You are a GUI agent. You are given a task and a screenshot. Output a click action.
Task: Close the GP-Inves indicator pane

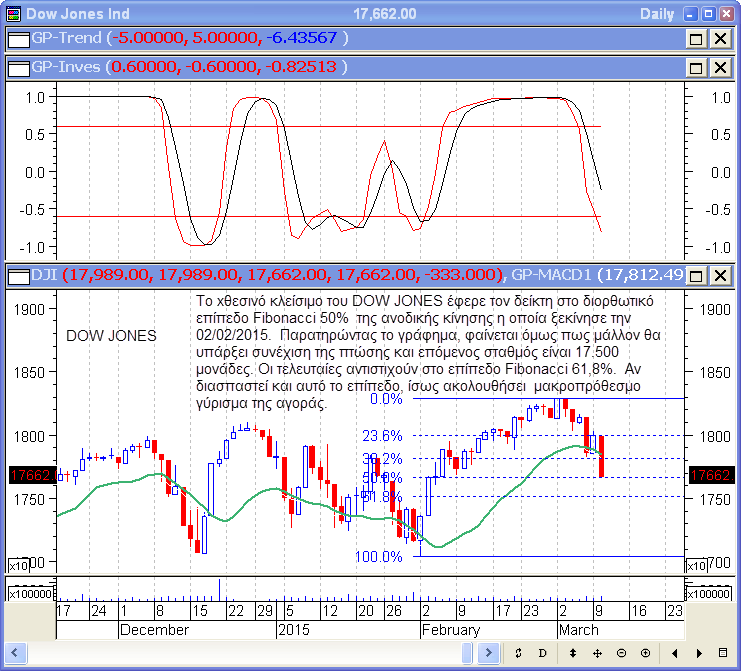721,68
